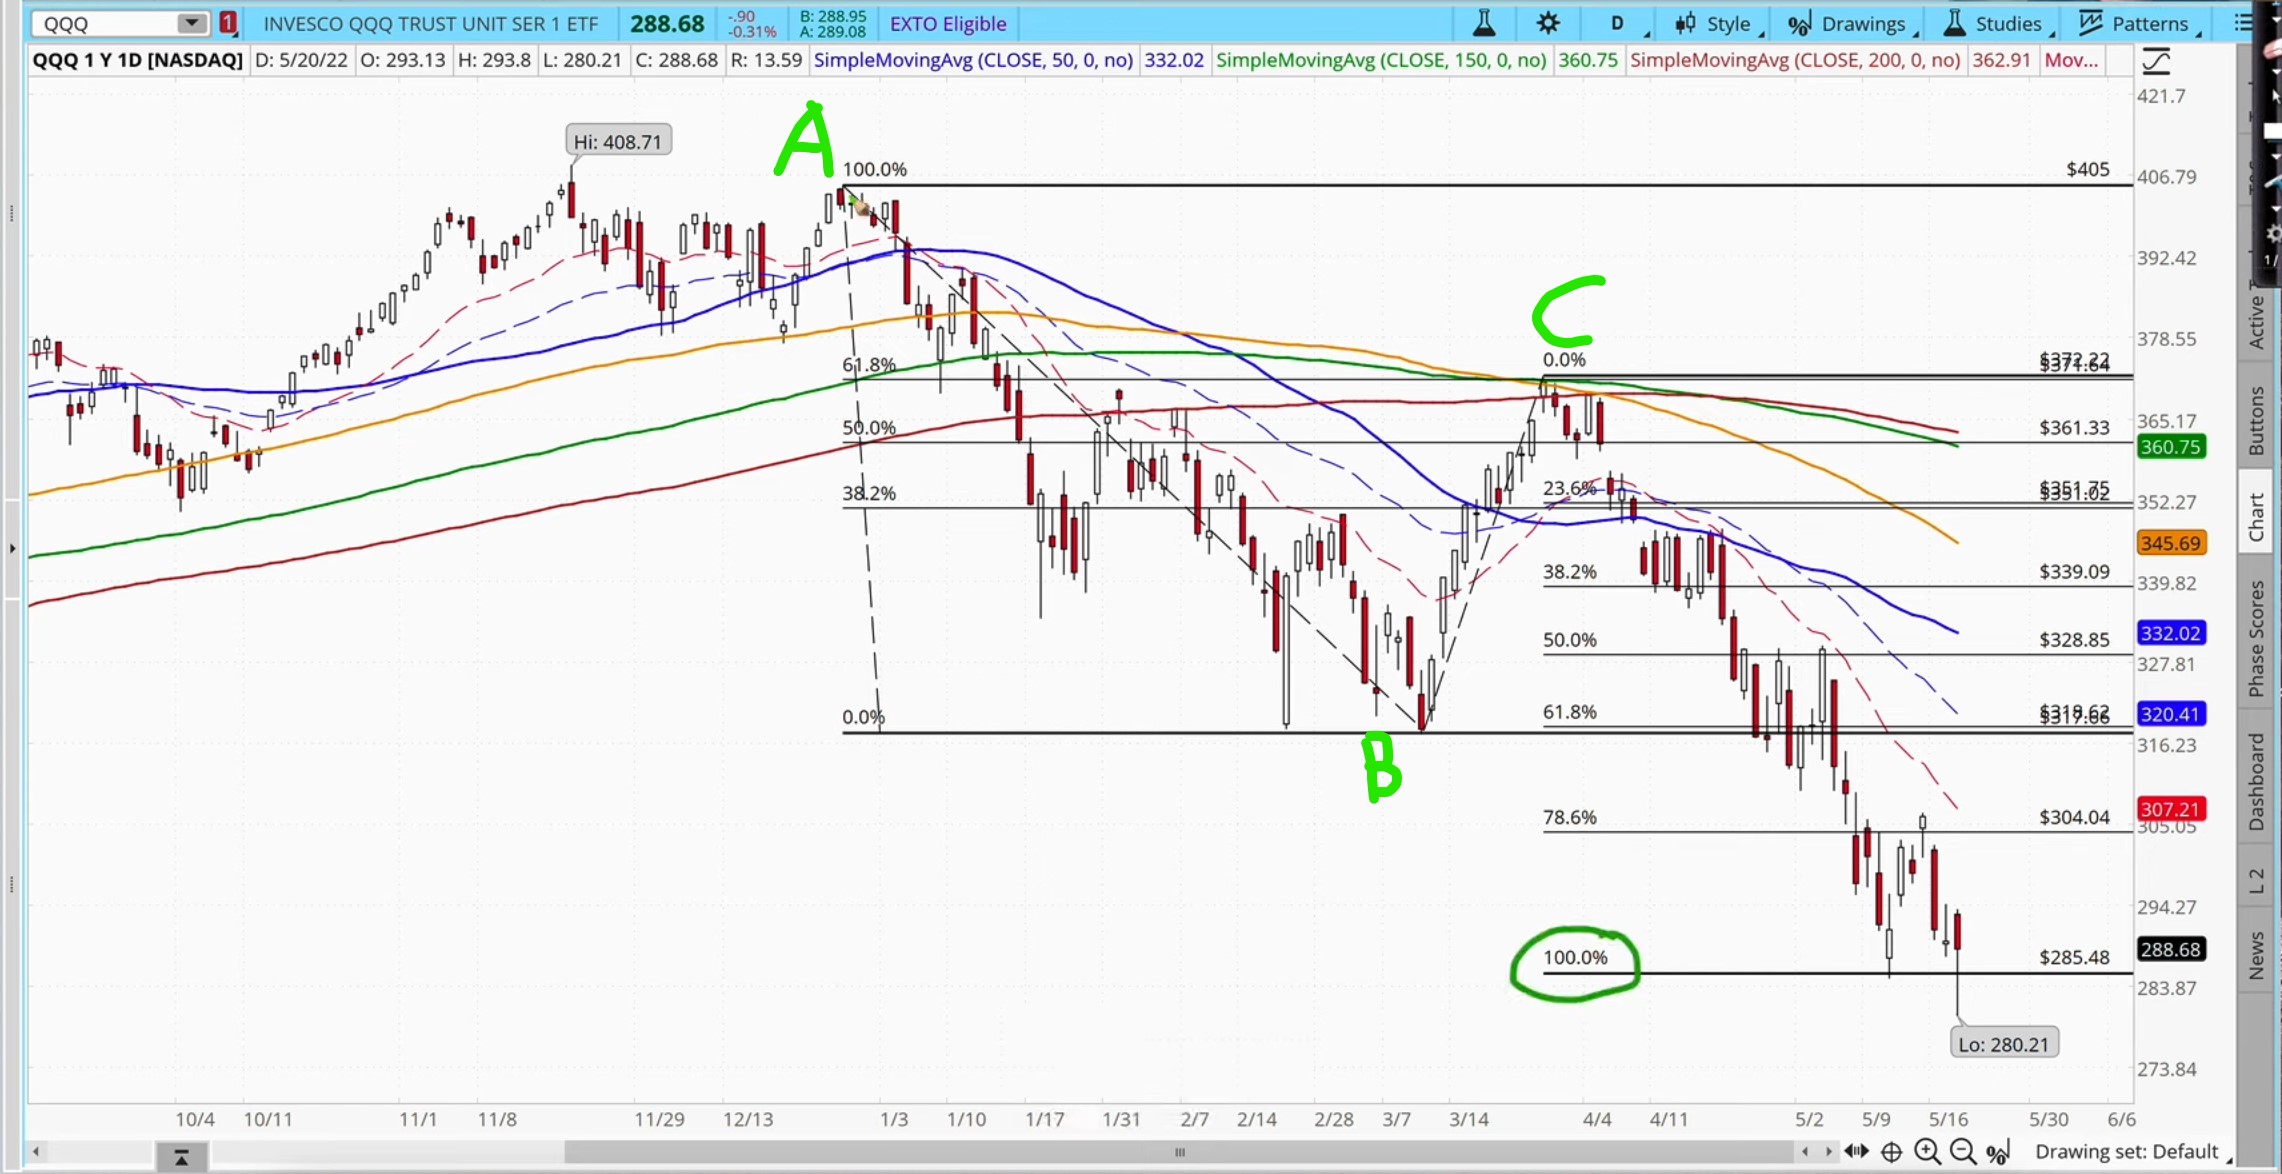
Task: Click the SimpleMovingAvg 150 study label
Action: coord(1380,60)
